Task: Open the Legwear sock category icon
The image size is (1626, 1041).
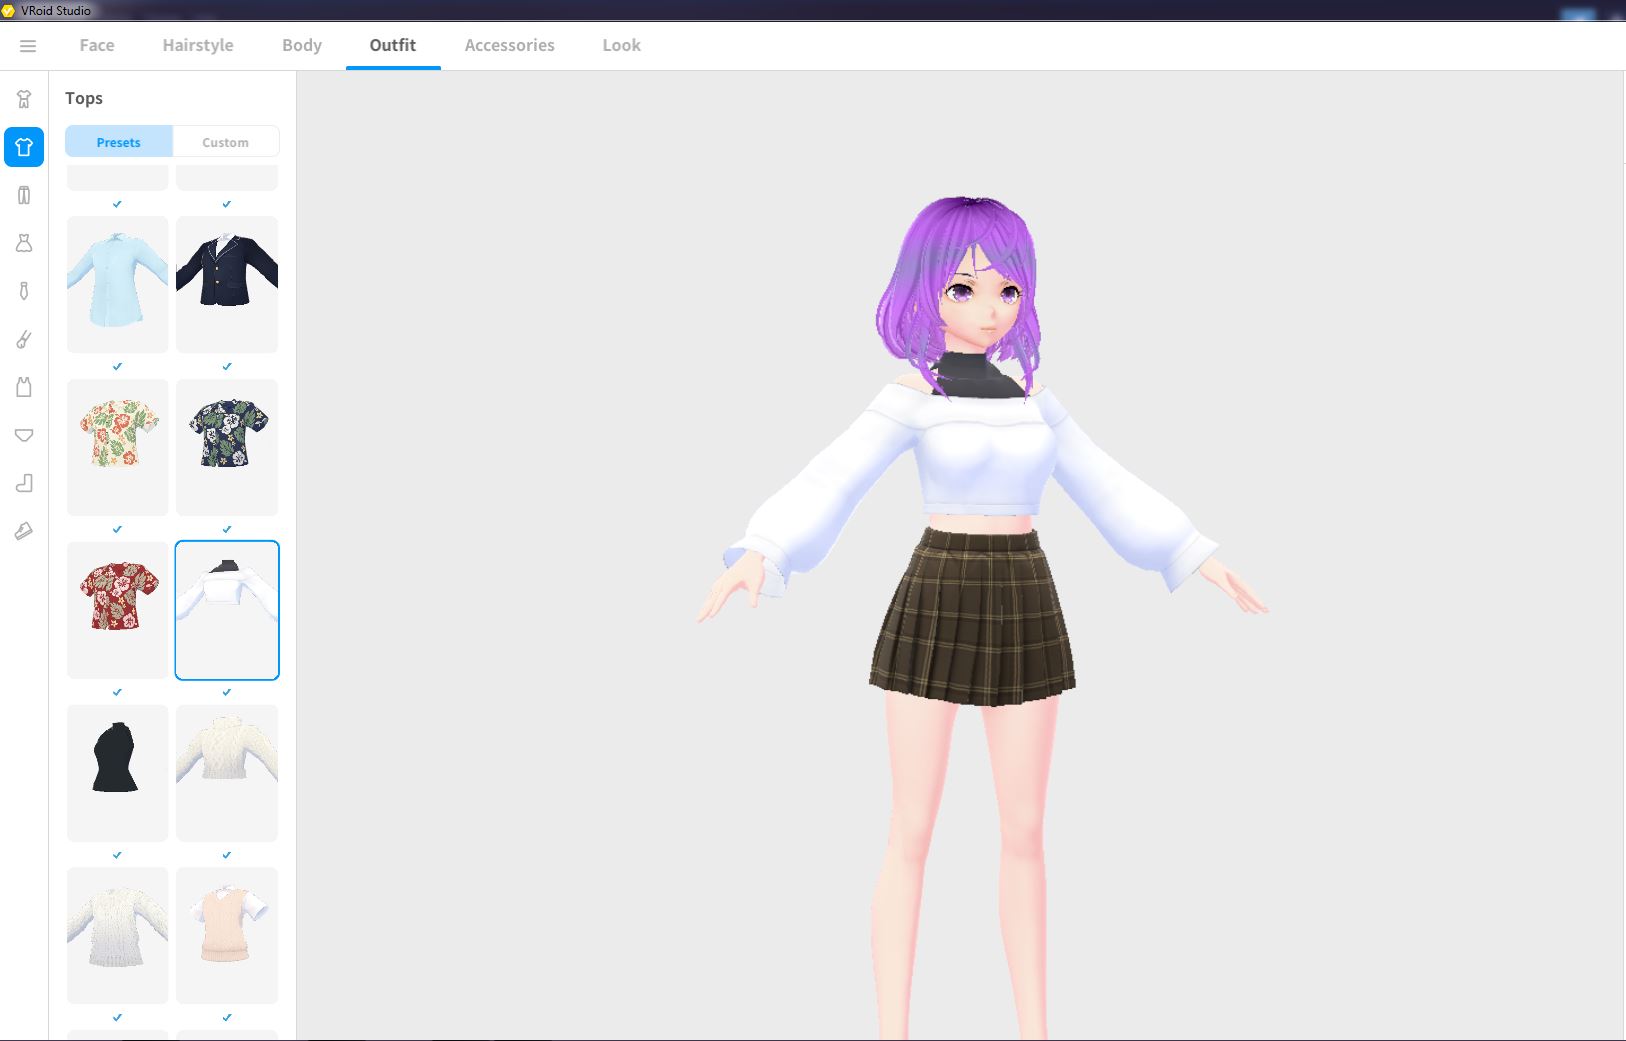Action: point(24,483)
